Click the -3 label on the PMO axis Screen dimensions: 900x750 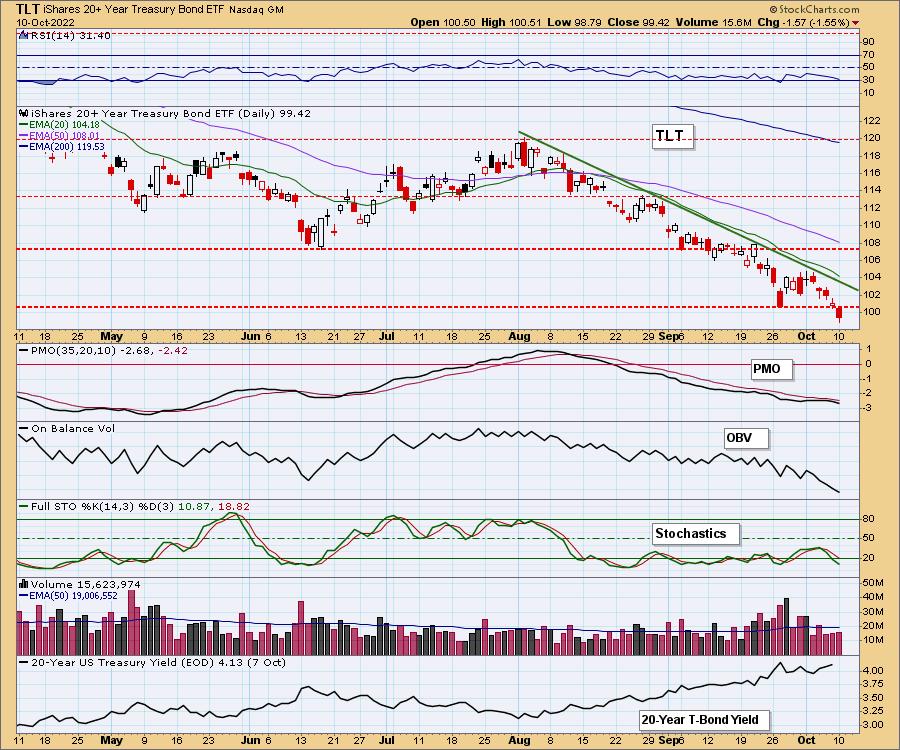click(x=868, y=408)
